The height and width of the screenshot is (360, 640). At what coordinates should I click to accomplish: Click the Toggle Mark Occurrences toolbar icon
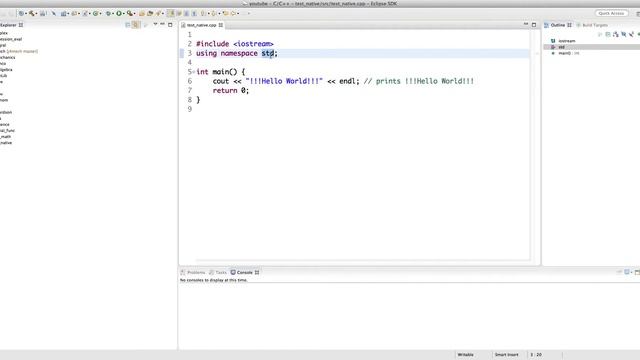[171, 13]
